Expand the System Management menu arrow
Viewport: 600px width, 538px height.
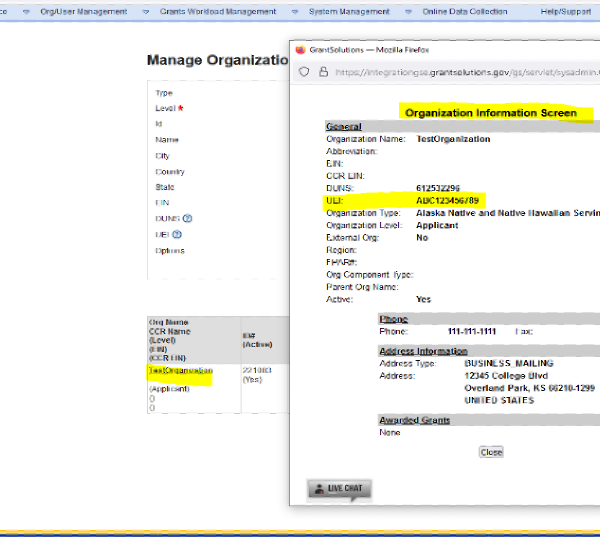[297, 12]
